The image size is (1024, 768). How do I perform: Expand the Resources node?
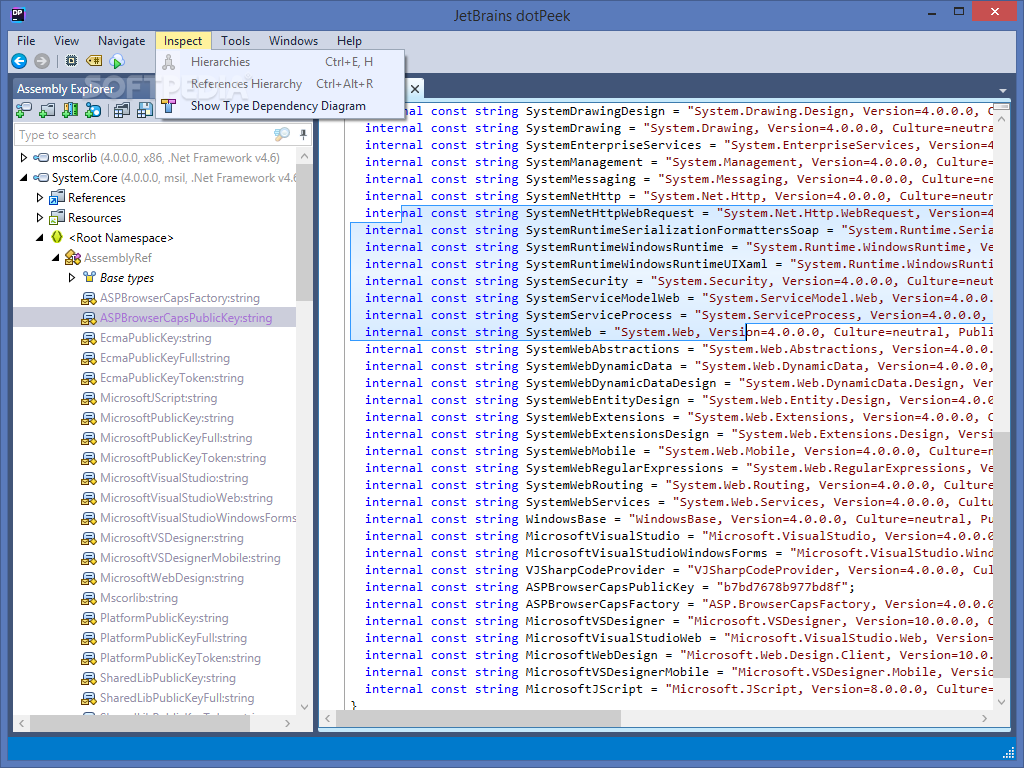click(39, 217)
